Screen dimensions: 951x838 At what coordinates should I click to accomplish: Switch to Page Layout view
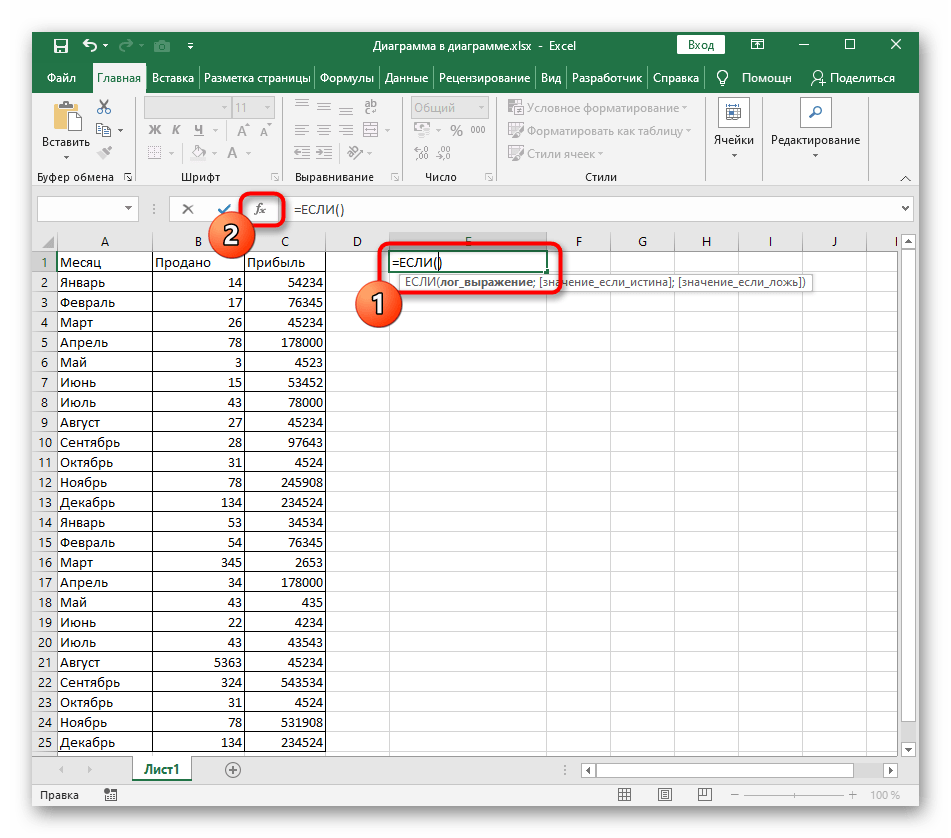(665, 794)
